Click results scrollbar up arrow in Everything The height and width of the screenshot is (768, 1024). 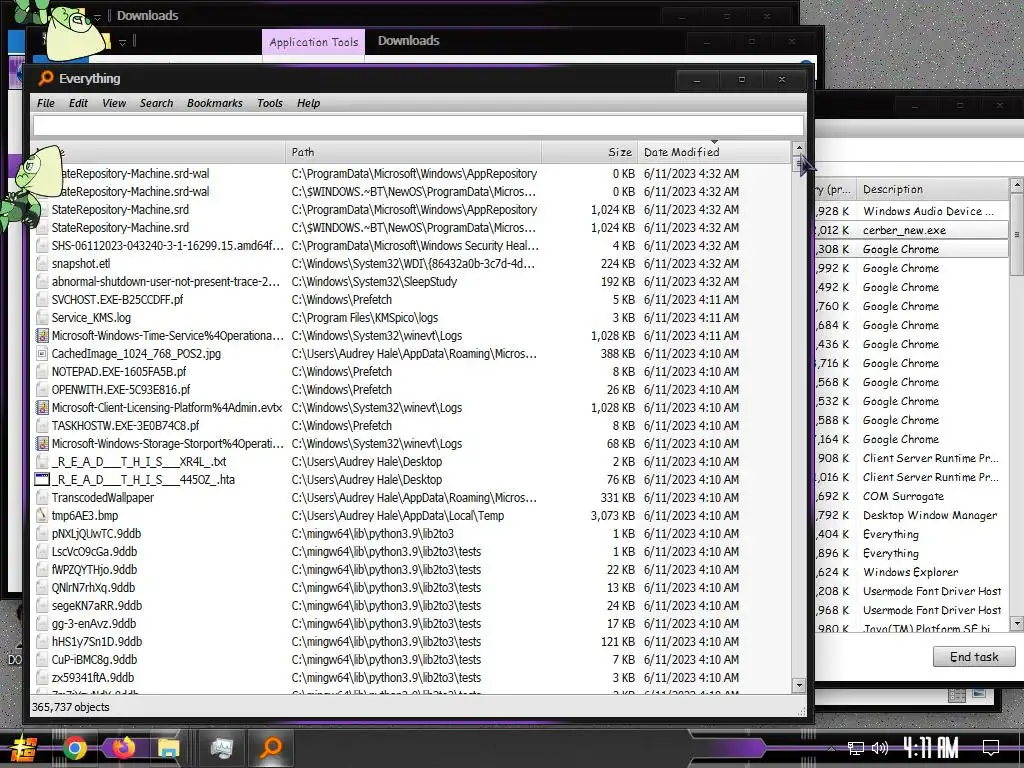pos(799,148)
